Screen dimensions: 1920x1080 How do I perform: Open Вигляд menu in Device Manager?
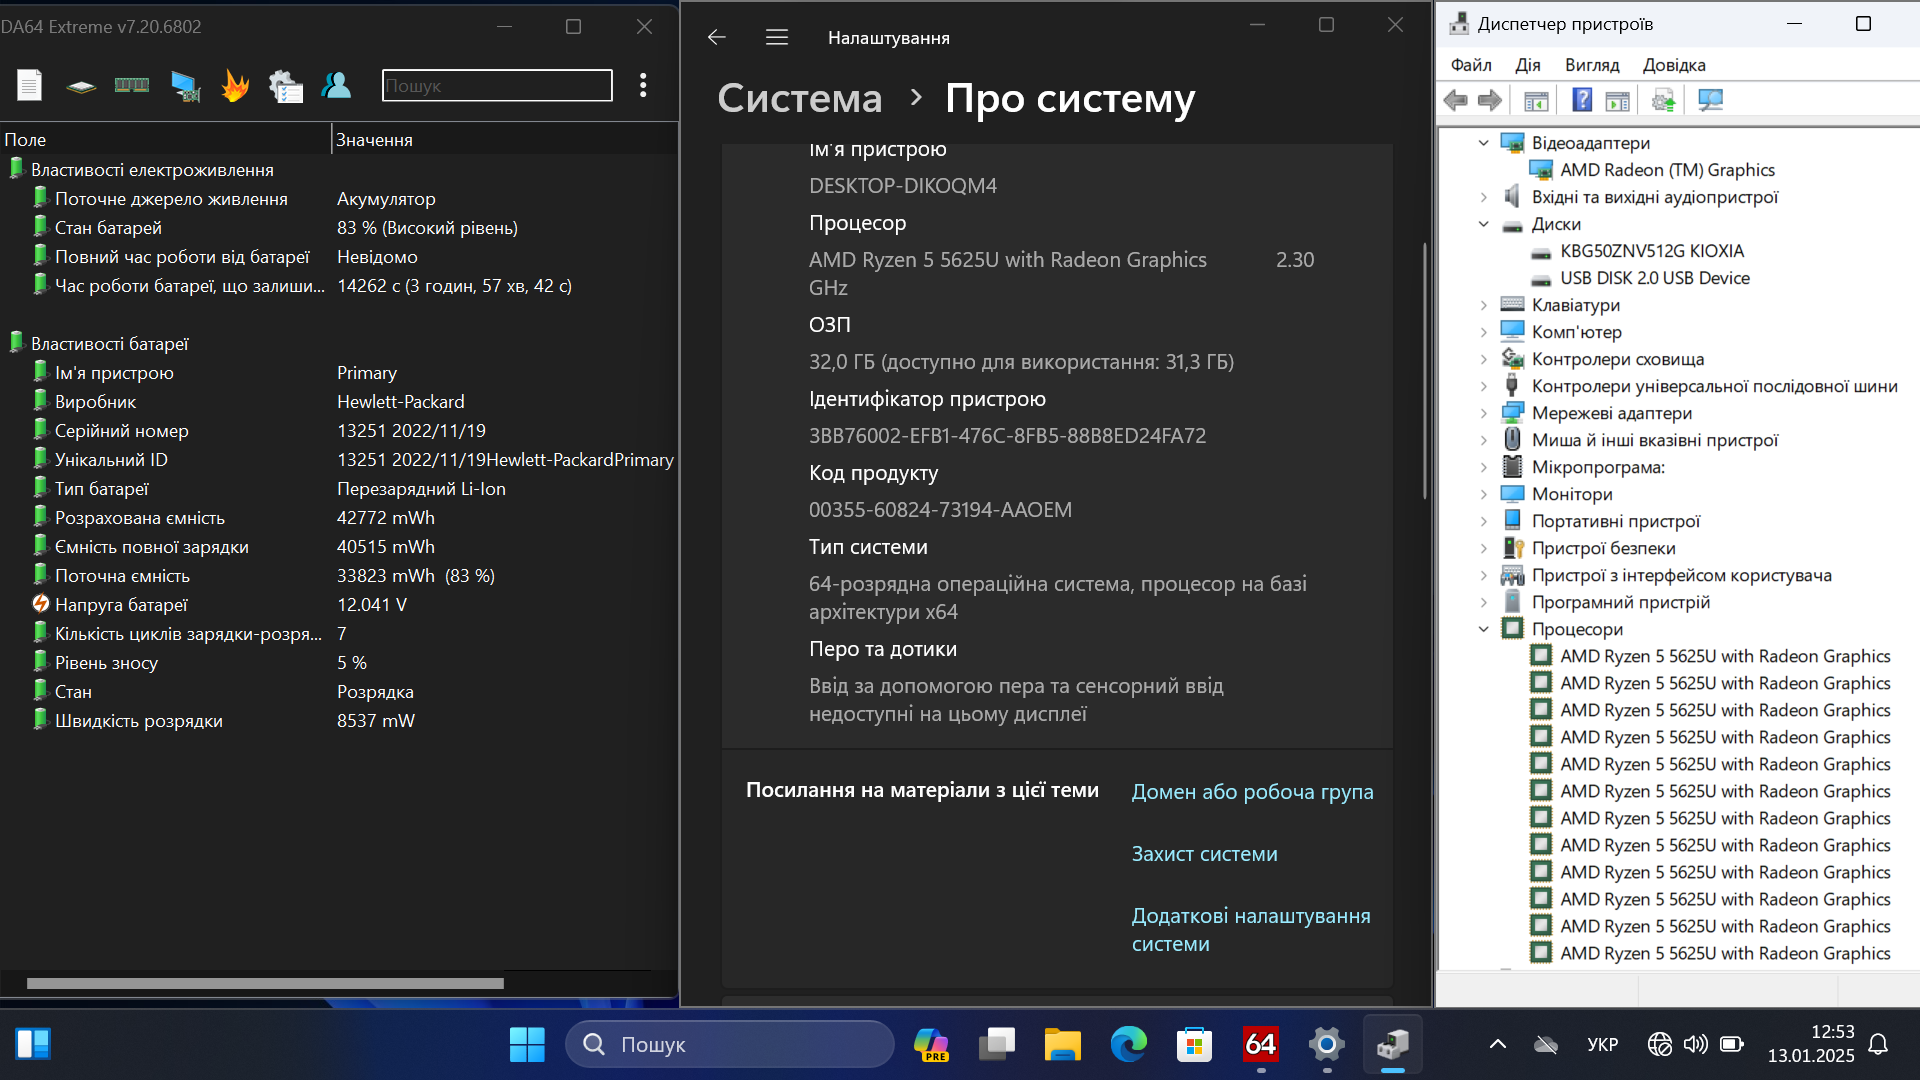[1592, 65]
